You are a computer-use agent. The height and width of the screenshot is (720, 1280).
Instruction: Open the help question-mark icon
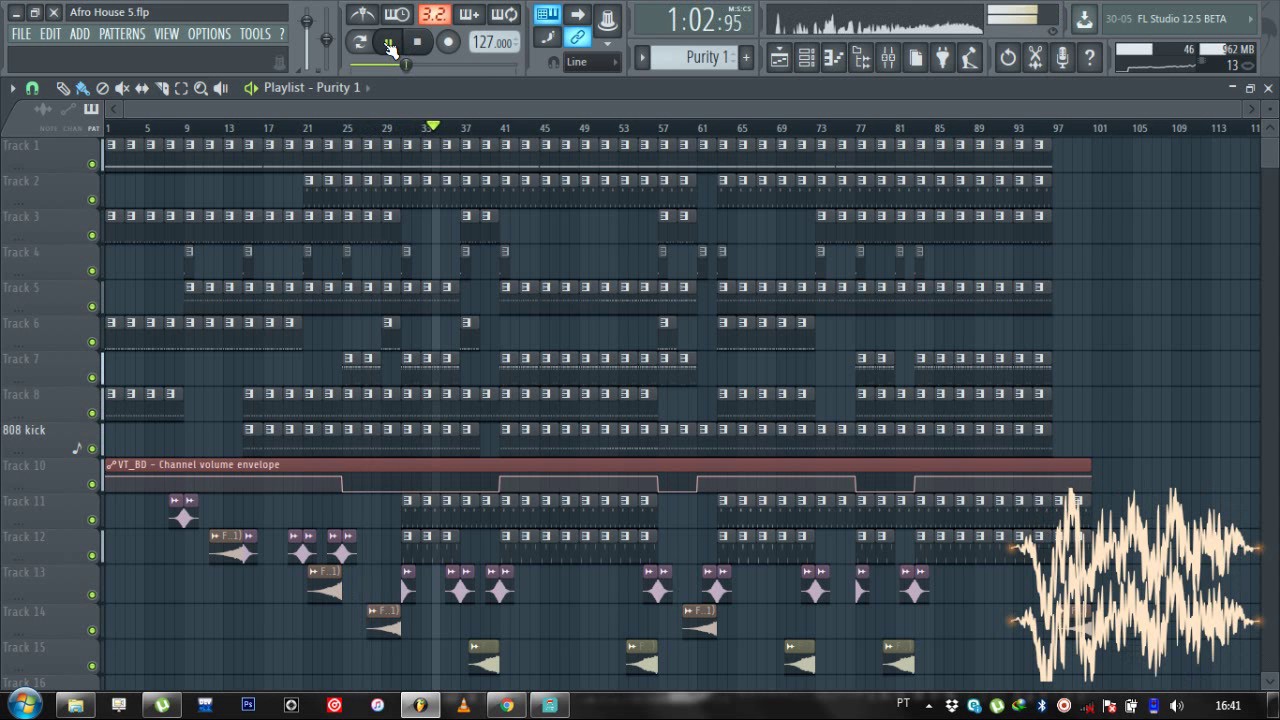coord(1089,58)
